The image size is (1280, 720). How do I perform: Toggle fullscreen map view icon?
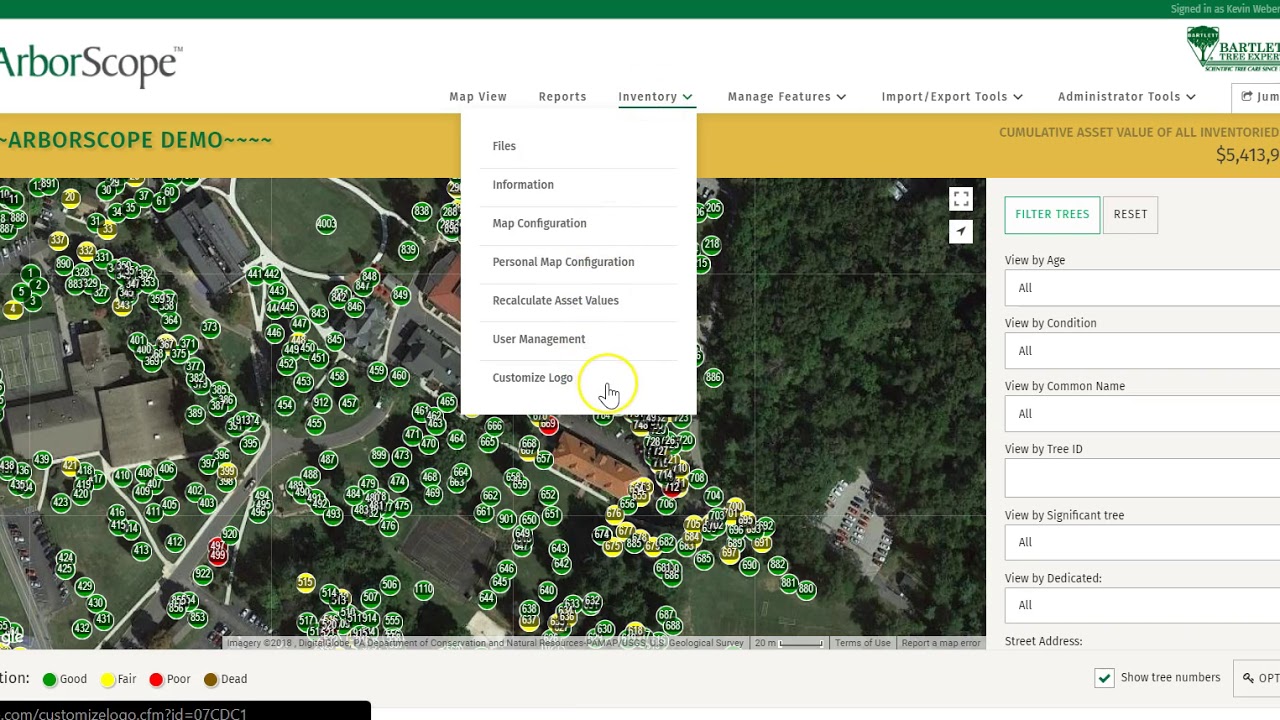coord(961,200)
